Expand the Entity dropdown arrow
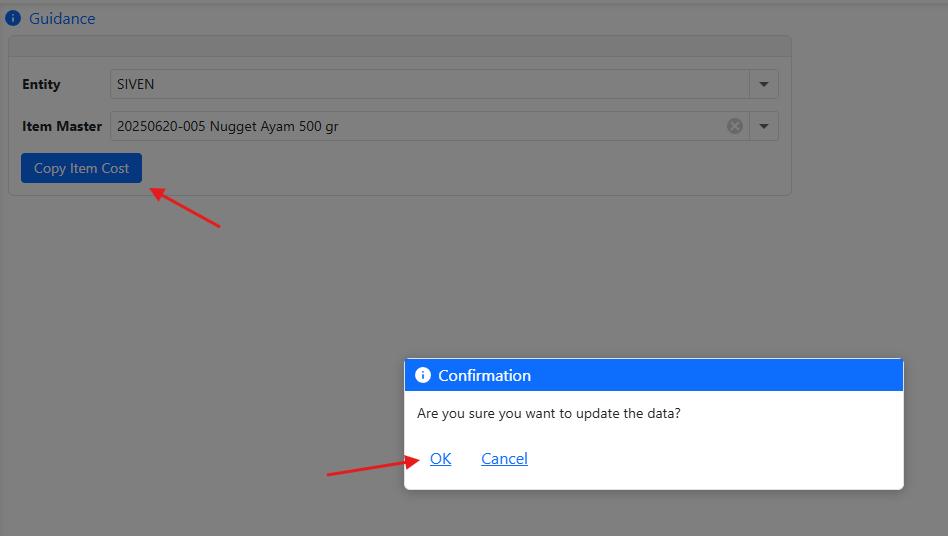 [764, 84]
